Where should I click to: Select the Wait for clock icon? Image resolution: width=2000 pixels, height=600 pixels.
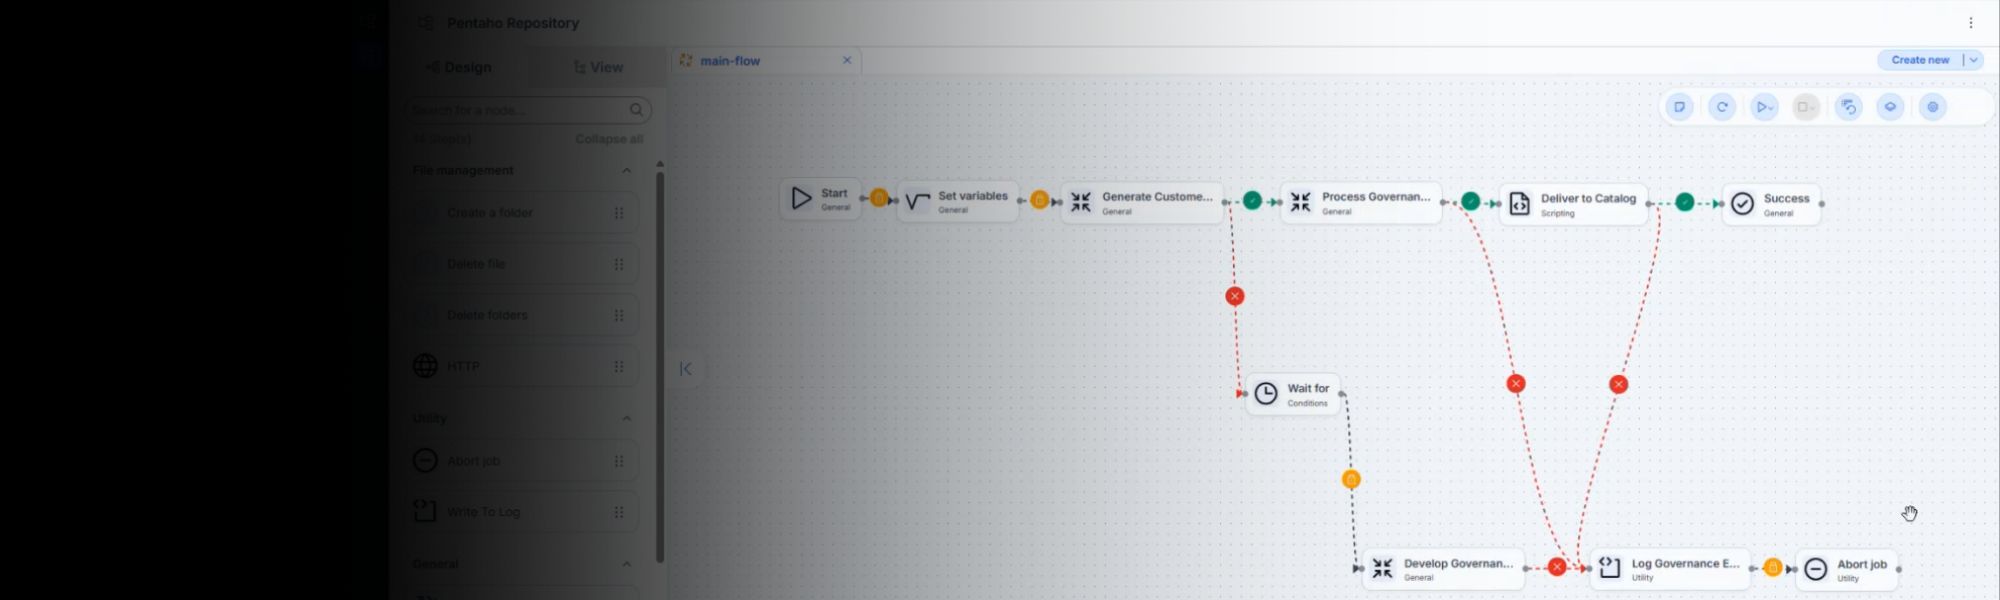pyautogui.click(x=1266, y=394)
